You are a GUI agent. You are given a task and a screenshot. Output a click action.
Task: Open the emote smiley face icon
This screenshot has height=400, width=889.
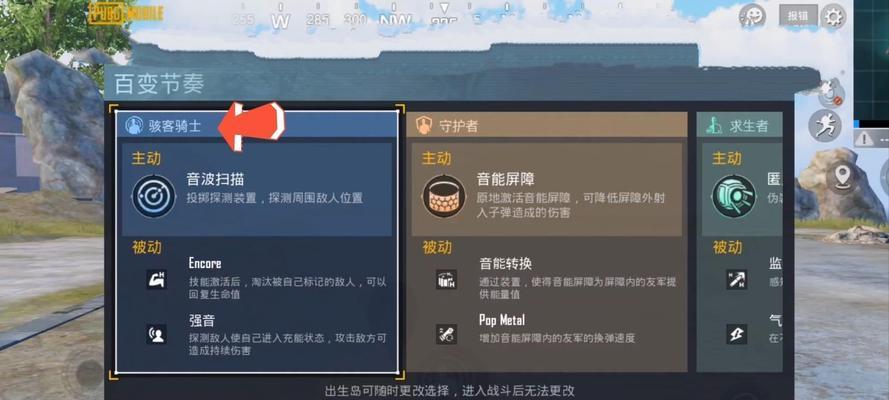pyautogui.click(x=752, y=16)
